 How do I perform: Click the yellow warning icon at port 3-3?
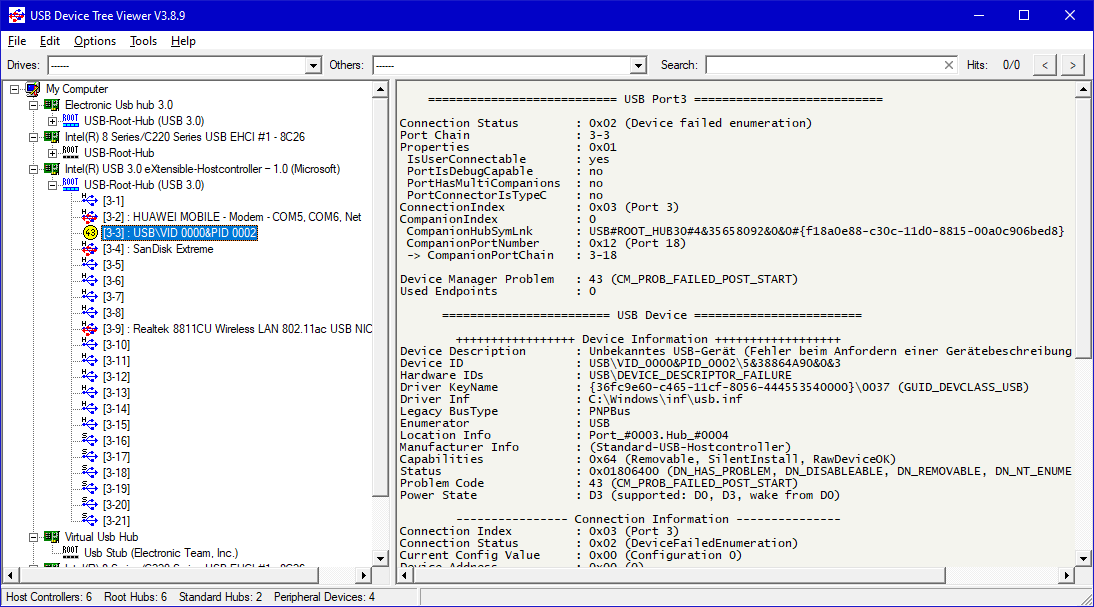click(89, 233)
